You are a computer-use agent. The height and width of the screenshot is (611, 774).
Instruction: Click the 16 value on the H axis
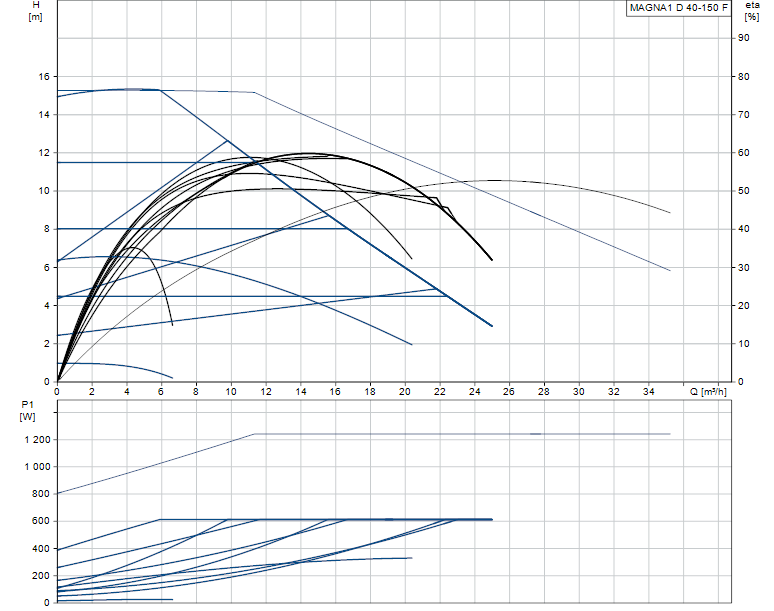pos(44,76)
